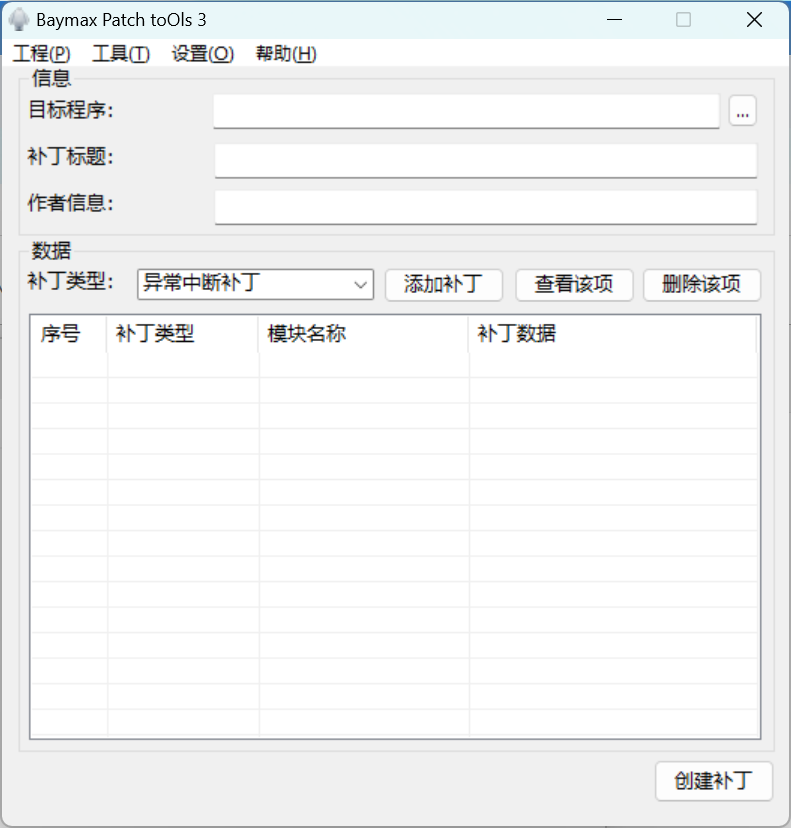Open the 工程(P) menu
This screenshot has width=791, height=828.
[42, 54]
